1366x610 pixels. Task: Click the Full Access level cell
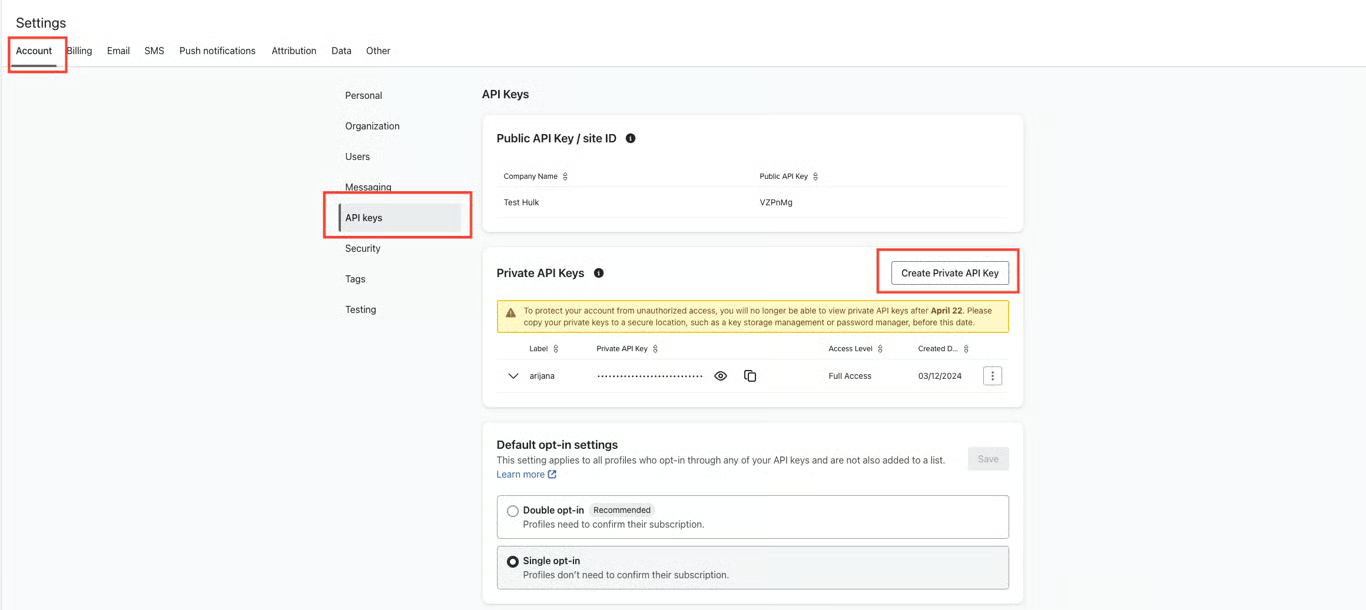pyautogui.click(x=850, y=376)
